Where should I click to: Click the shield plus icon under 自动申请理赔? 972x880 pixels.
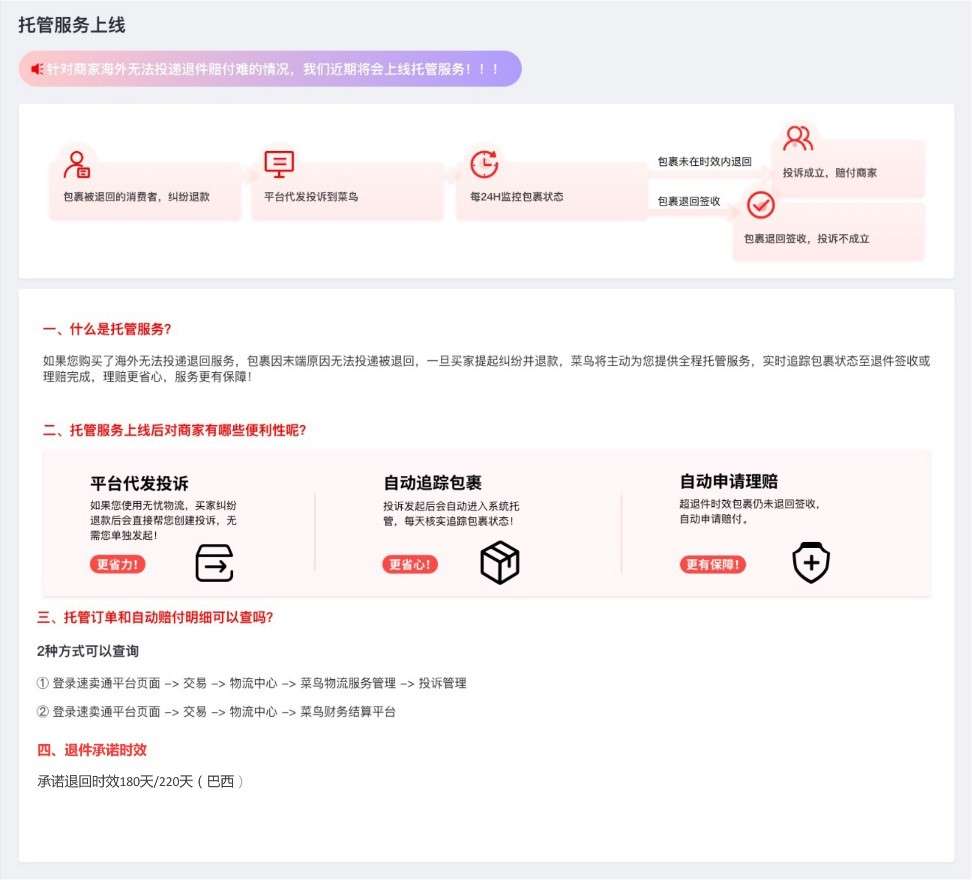coord(811,562)
